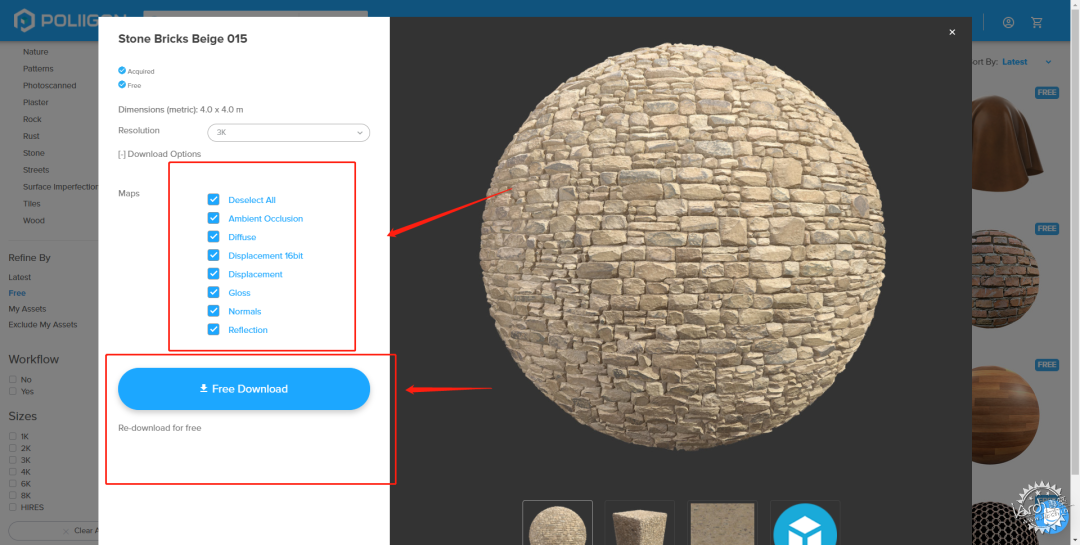Select the Nature category
1080x545 pixels.
(36, 52)
